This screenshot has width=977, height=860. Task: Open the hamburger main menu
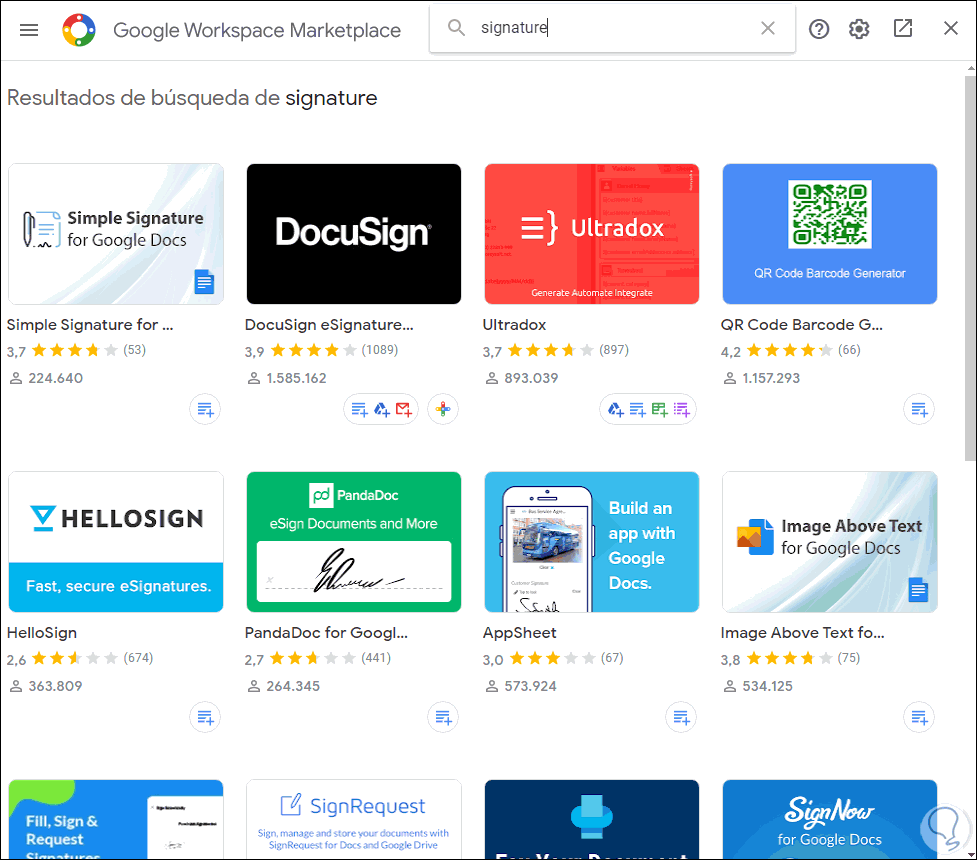tap(29, 29)
